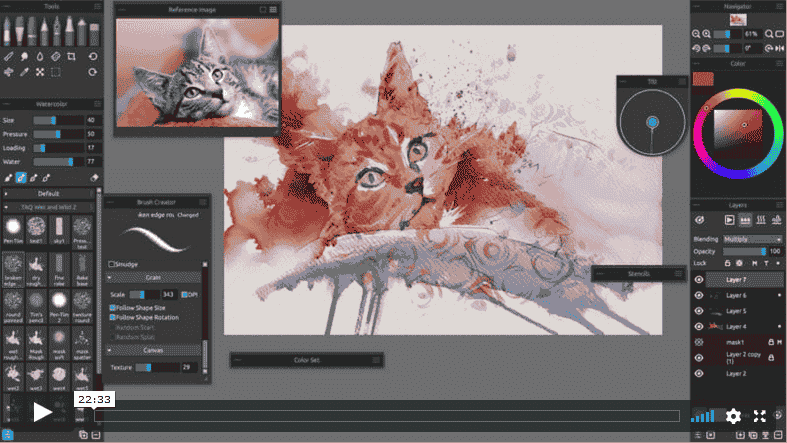
Task: Expand the Default brush group
Action: click(x=6, y=194)
